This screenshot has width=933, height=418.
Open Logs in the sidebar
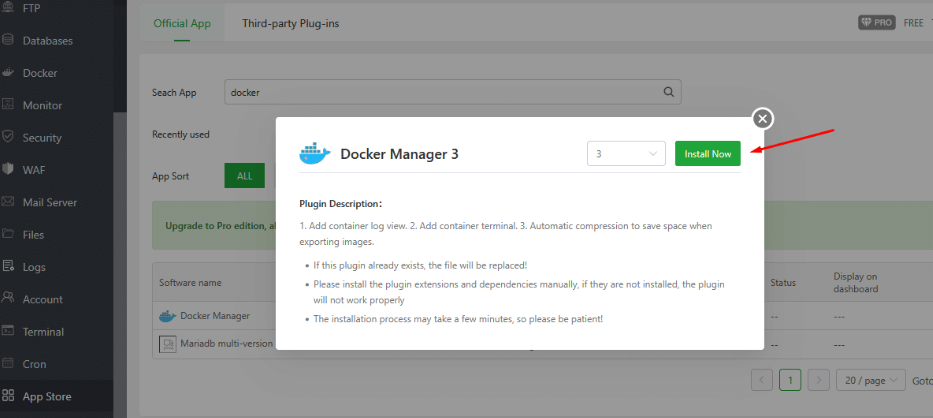34,267
